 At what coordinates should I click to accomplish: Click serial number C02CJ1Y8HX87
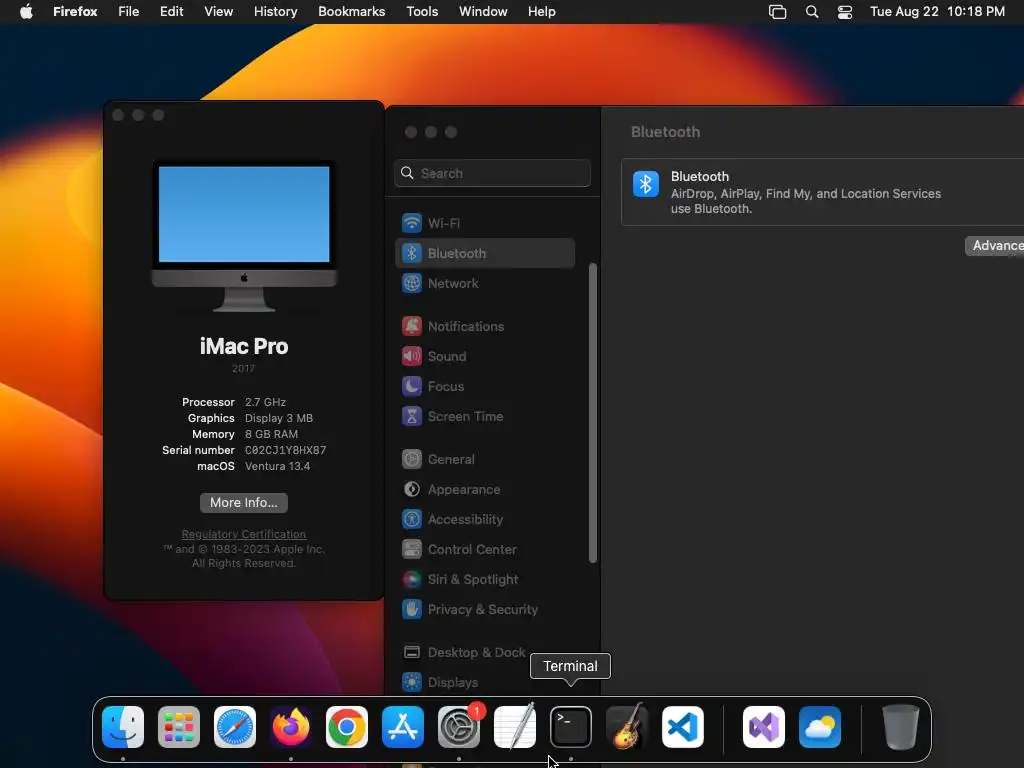tap(285, 450)
